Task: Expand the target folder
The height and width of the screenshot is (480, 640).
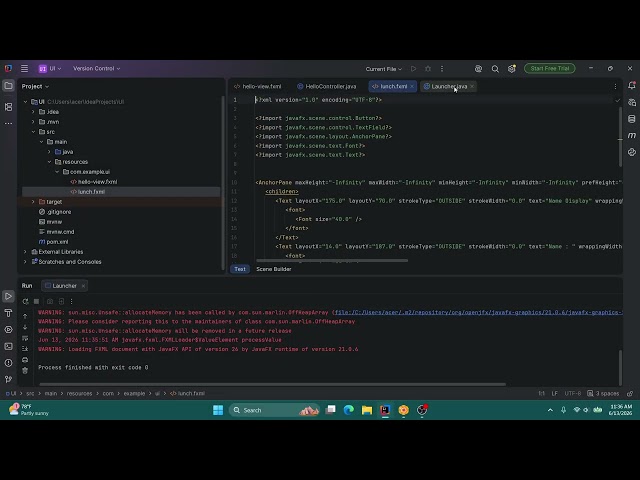Action: point(33,202)
